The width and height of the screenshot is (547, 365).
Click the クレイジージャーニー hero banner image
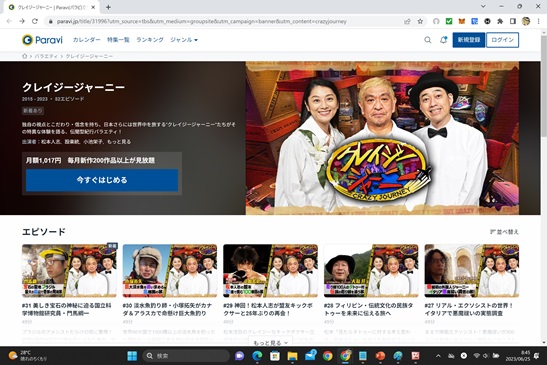(x=382, y=138)
